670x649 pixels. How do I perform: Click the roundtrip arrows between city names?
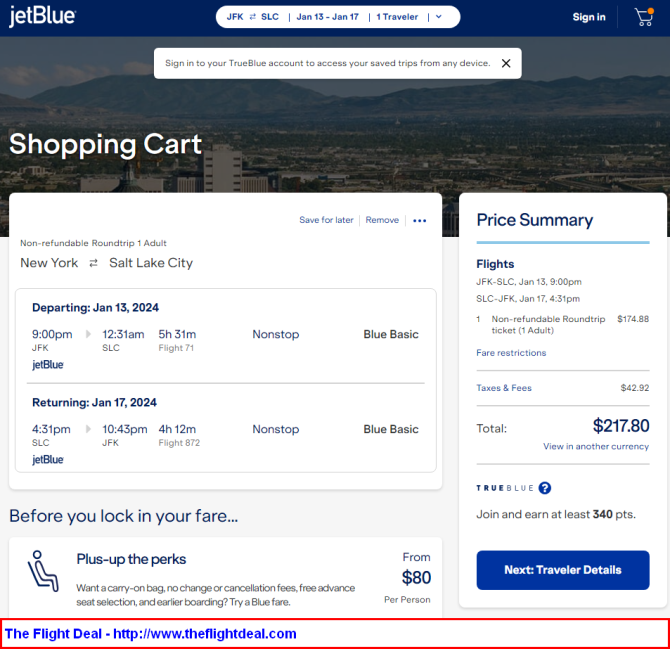(x=93, y=263)
